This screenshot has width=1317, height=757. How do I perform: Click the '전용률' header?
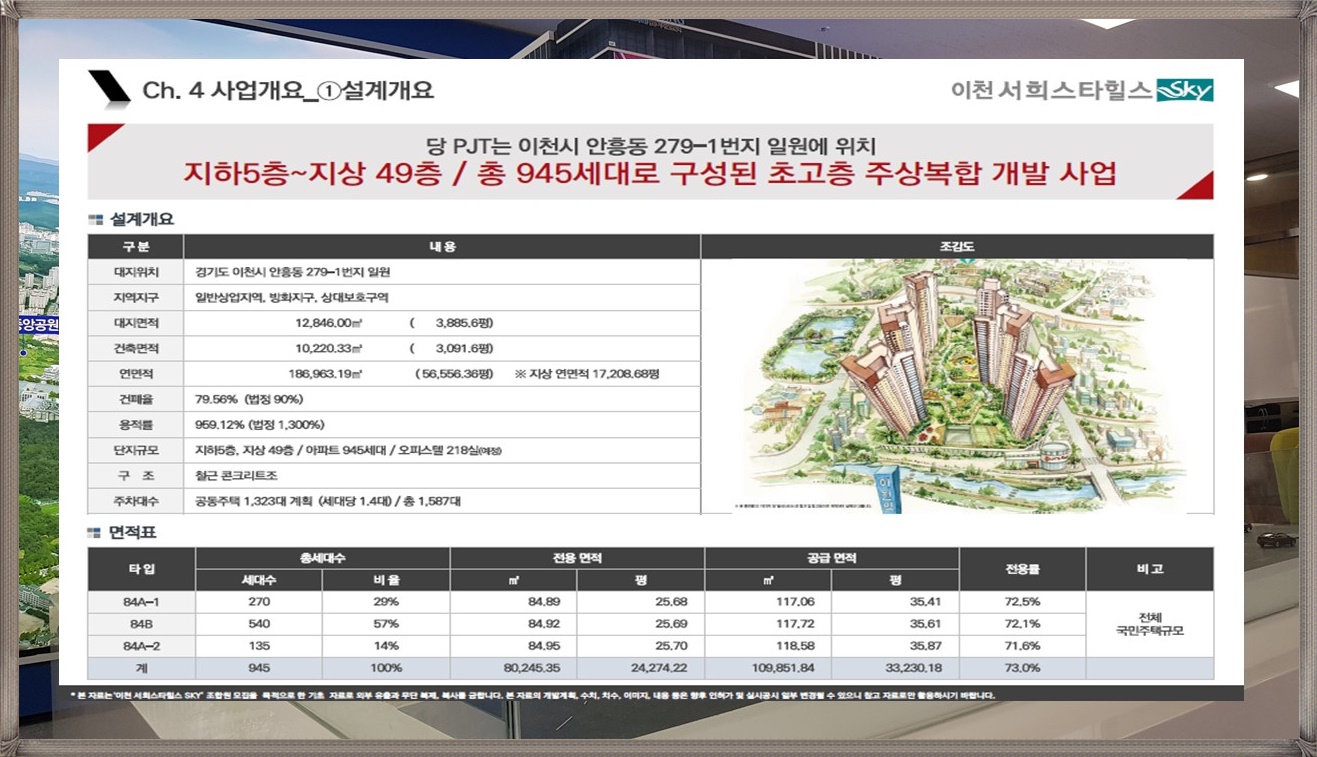click(1022, 569)
